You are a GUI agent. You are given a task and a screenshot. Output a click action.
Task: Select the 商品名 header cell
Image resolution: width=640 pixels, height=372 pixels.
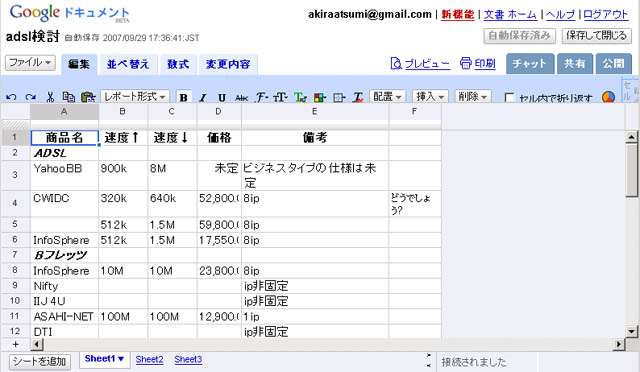pyautogui.click(x=64, y=138)
